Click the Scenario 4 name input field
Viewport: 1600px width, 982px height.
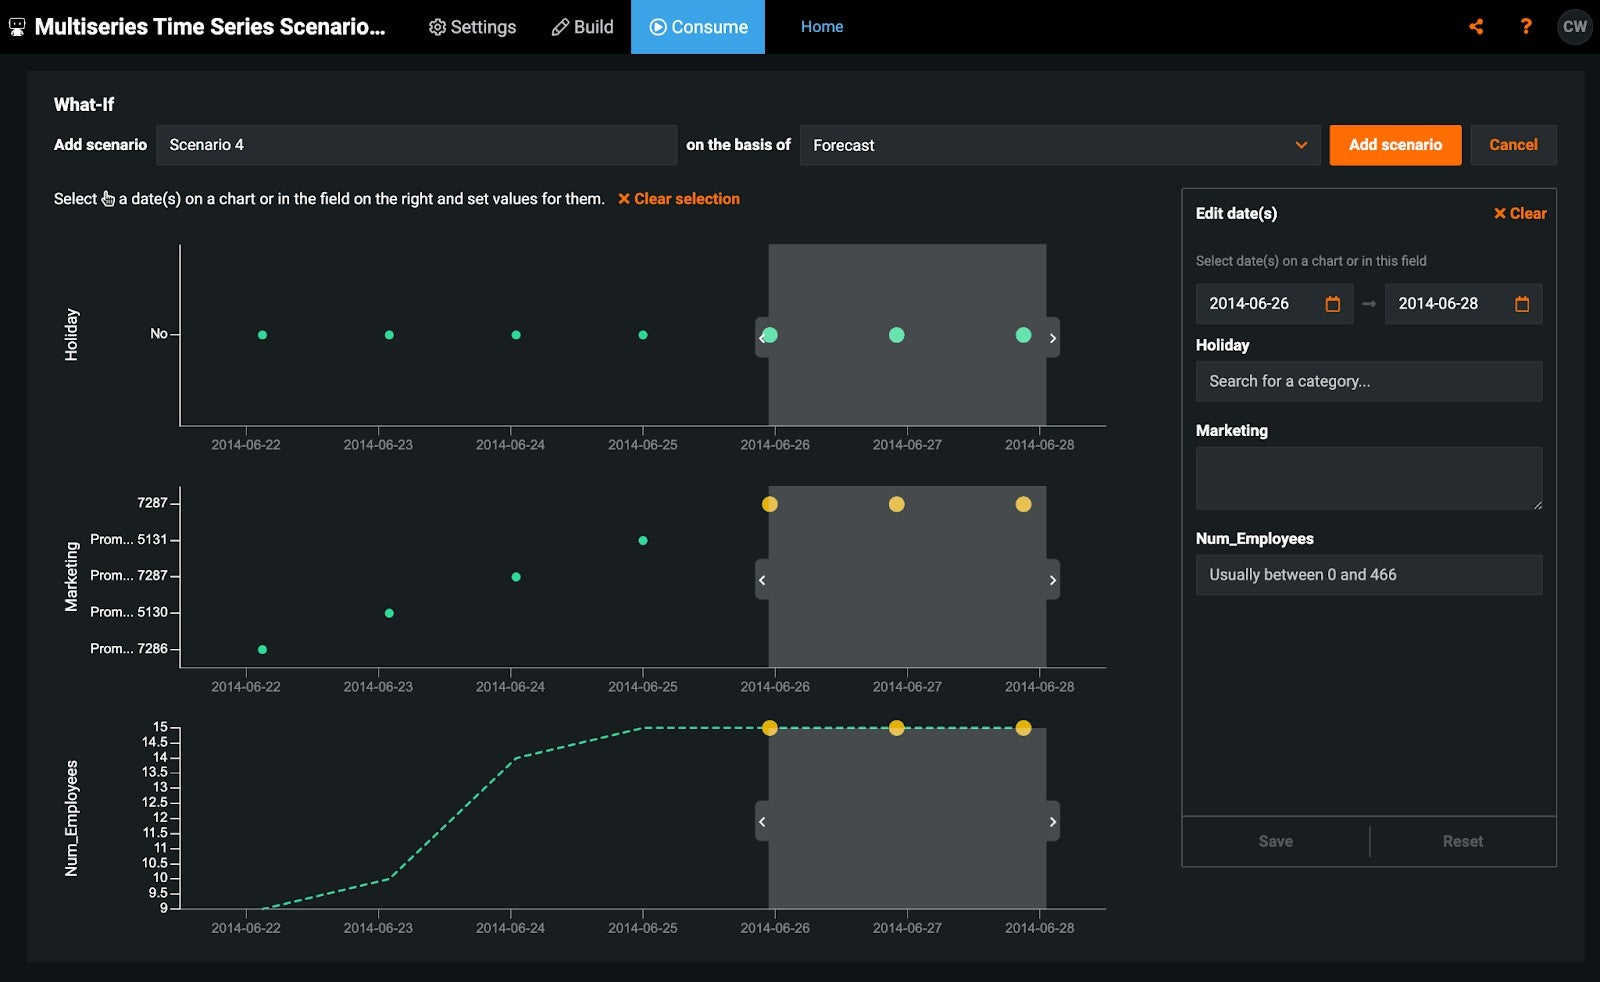click(x=416, y=145)
